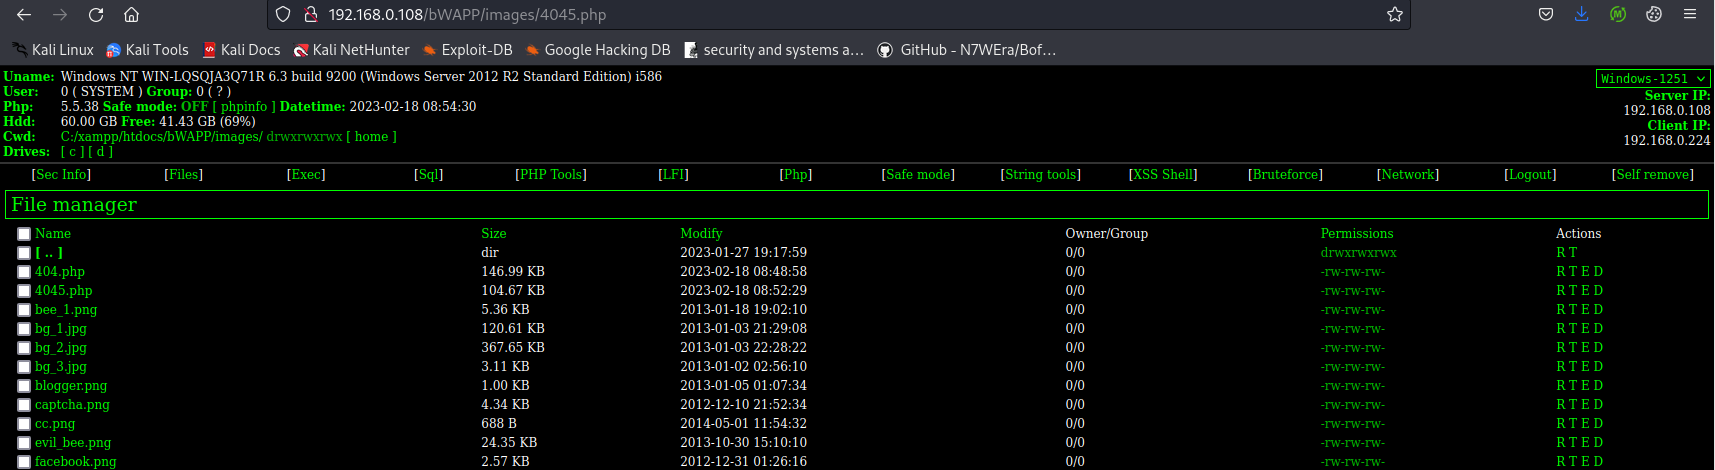Open the phpinfo link
The image size is (1715, 470).
(244, 107)
